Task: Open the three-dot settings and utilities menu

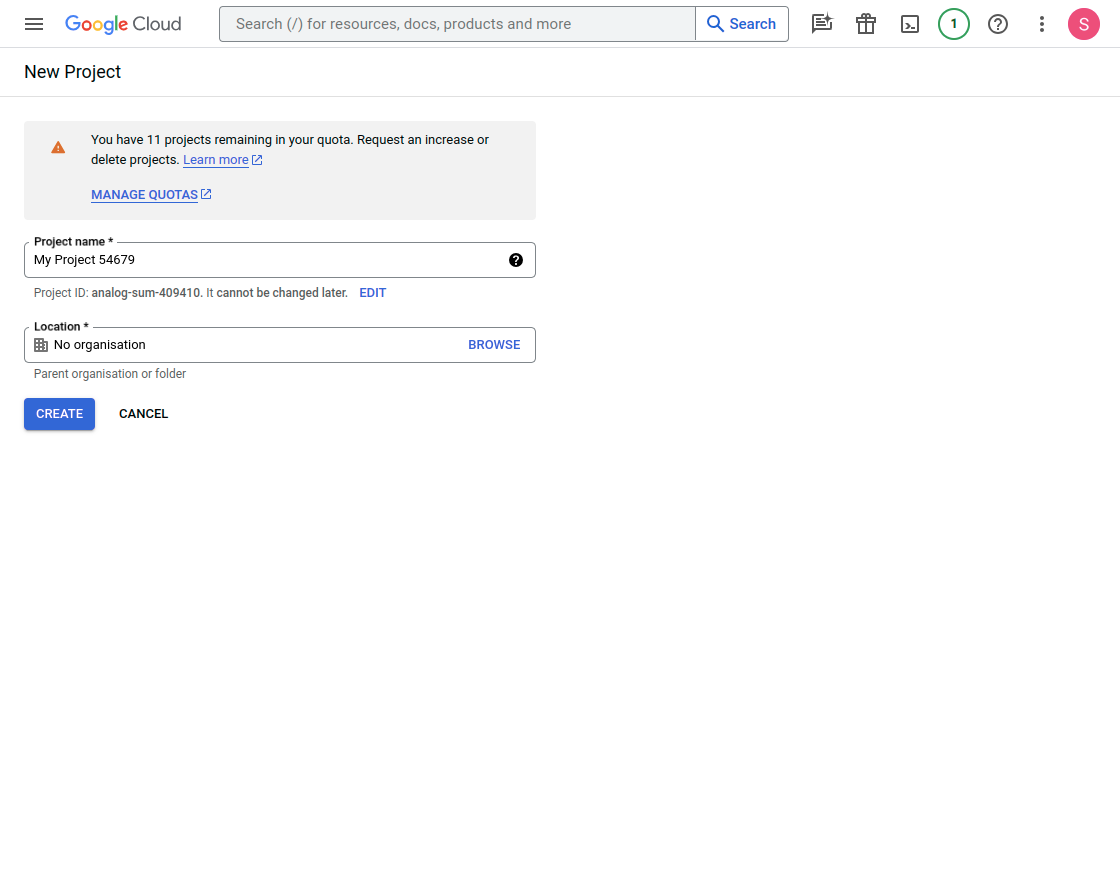Action: (x=1041, y=24)
